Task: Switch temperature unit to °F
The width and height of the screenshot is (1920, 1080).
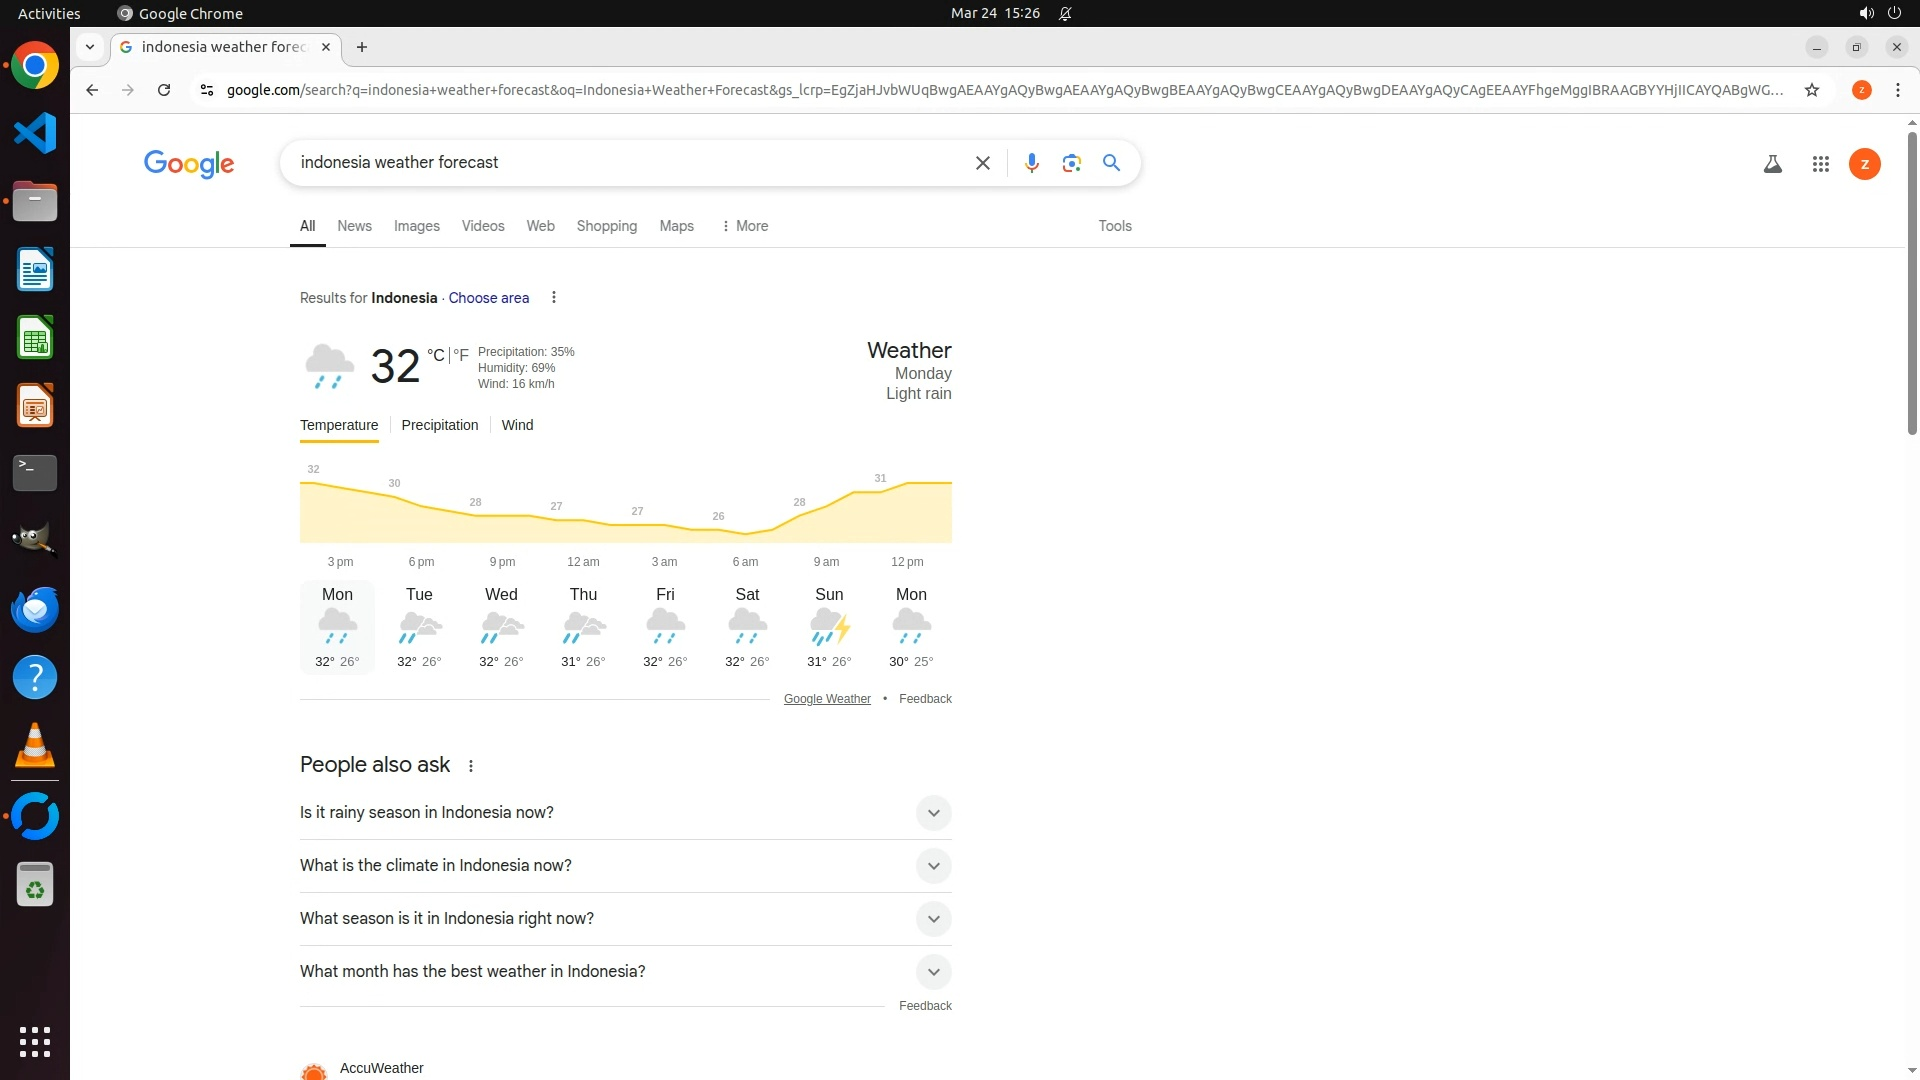Action: (x=461, y=355)
